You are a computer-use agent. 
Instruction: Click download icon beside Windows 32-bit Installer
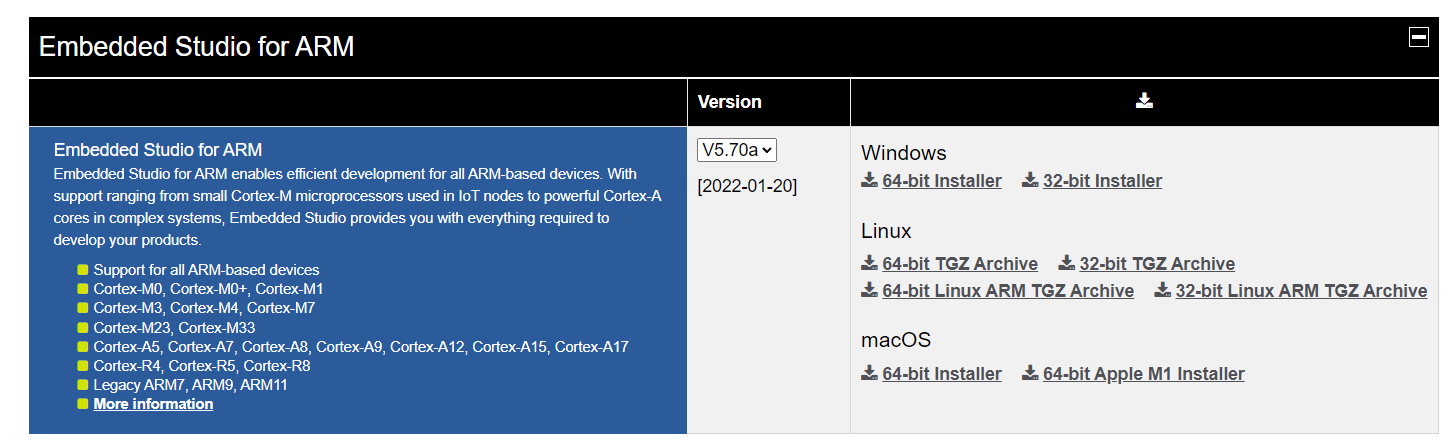(1030, 180)
